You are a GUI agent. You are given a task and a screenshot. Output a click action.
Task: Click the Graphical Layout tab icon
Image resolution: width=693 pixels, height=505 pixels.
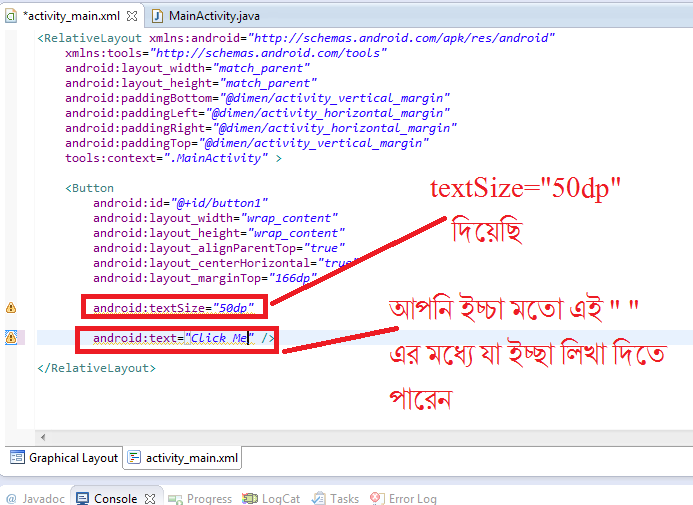pyautogui.click(x=17, y=457)
